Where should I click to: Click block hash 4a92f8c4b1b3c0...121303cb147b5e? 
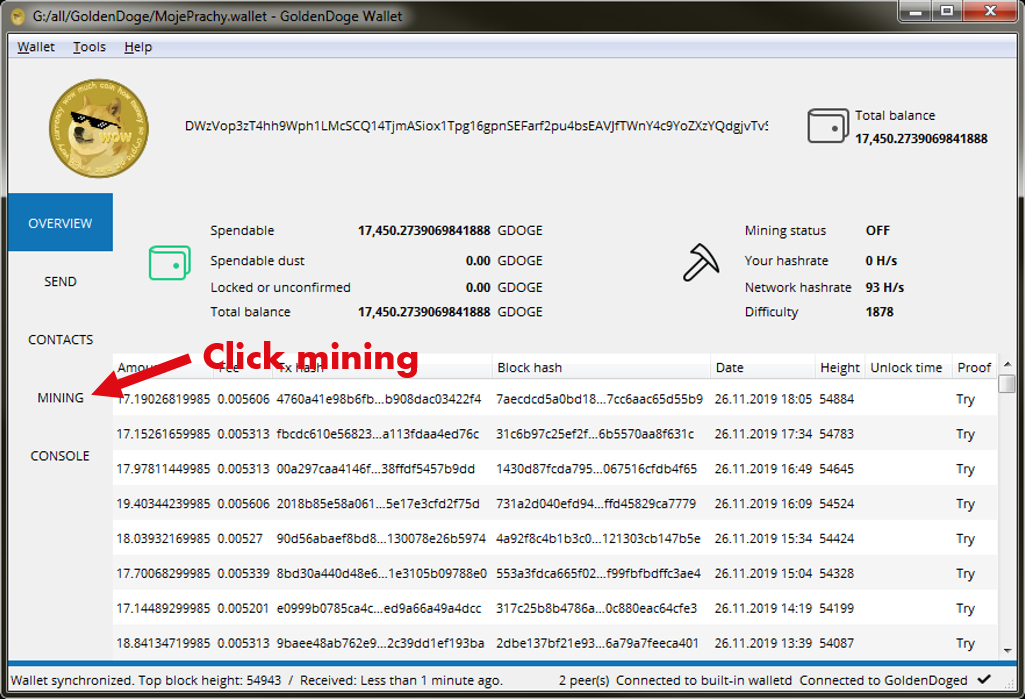(x=598, y=538)
